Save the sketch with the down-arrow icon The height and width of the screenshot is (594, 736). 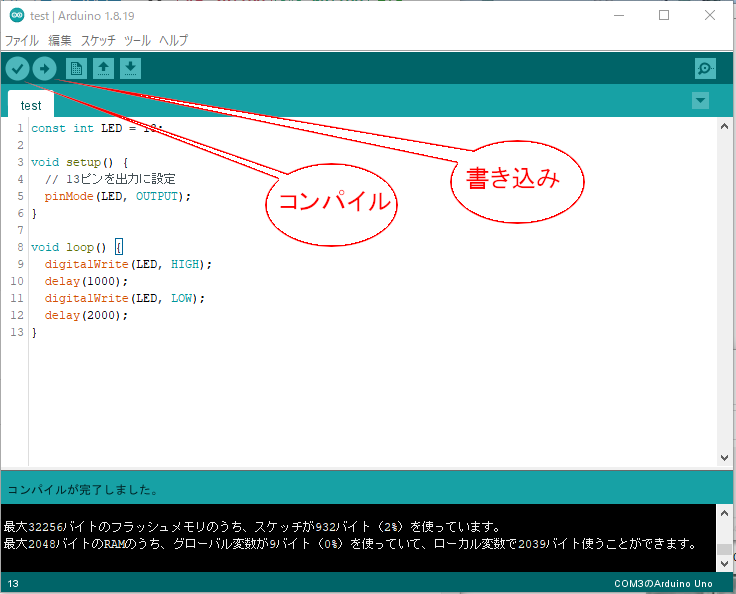(130, 68)
